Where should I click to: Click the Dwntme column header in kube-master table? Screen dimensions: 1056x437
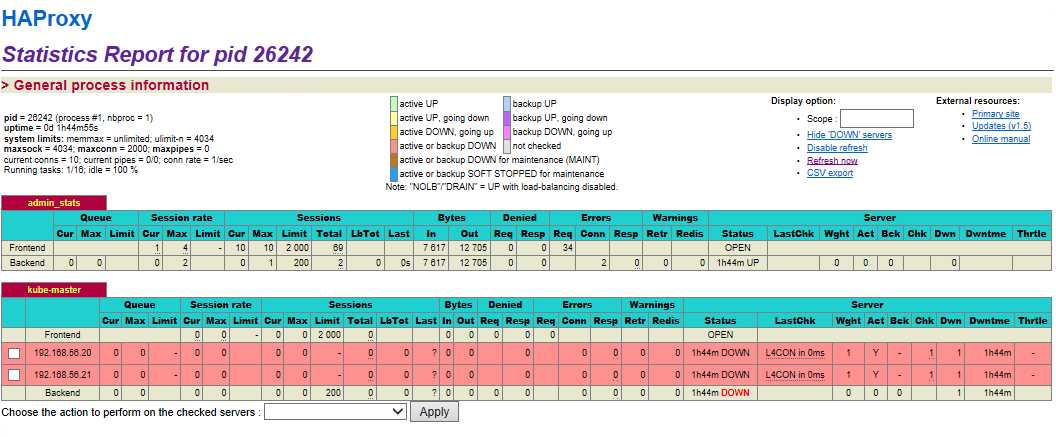pos(989,321)
